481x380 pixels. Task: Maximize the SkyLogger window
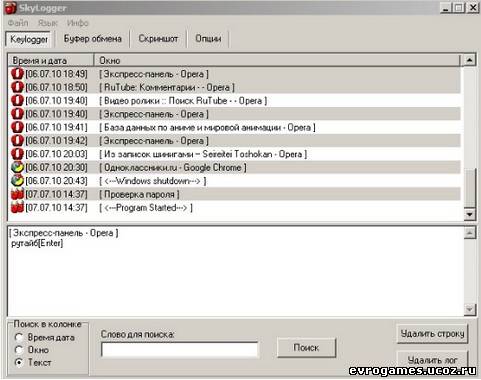459,7
